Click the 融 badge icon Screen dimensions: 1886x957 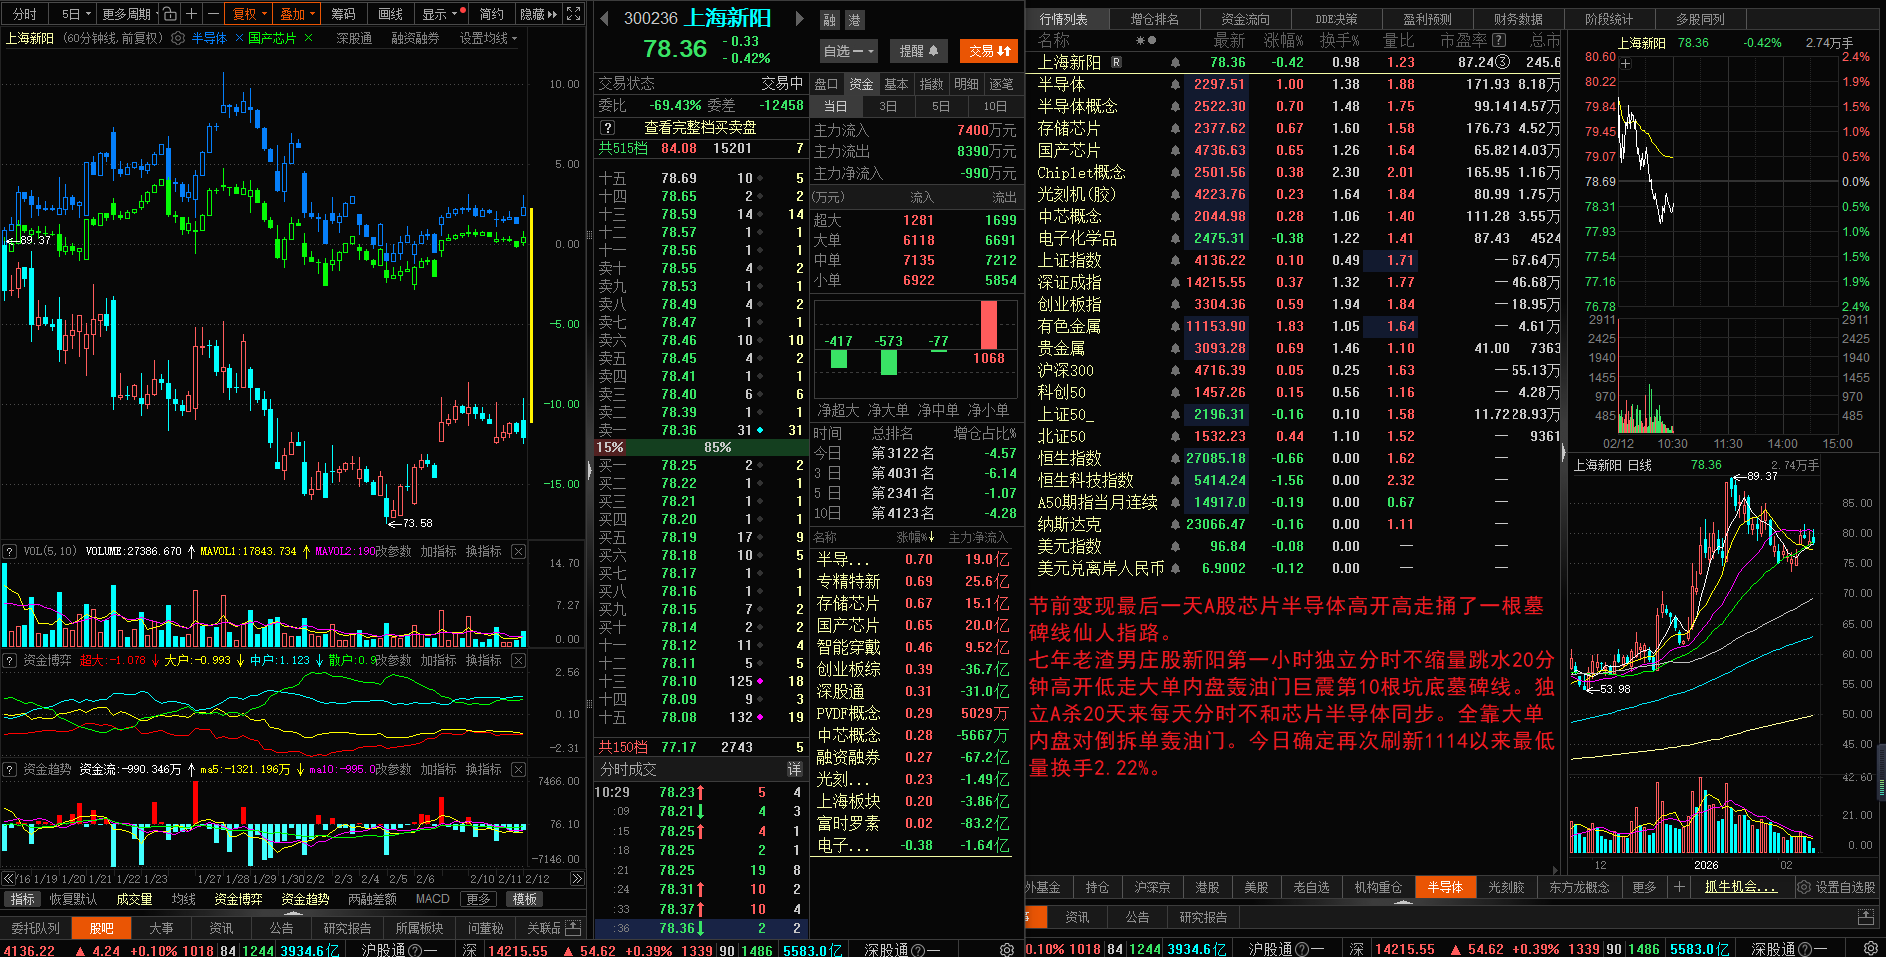tap(830, 20)
